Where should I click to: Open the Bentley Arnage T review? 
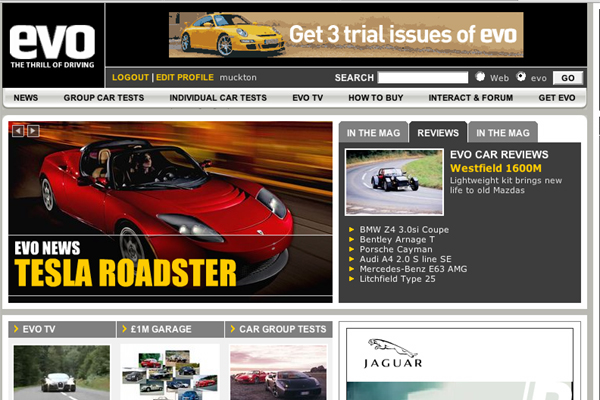(x=397, y=240)
